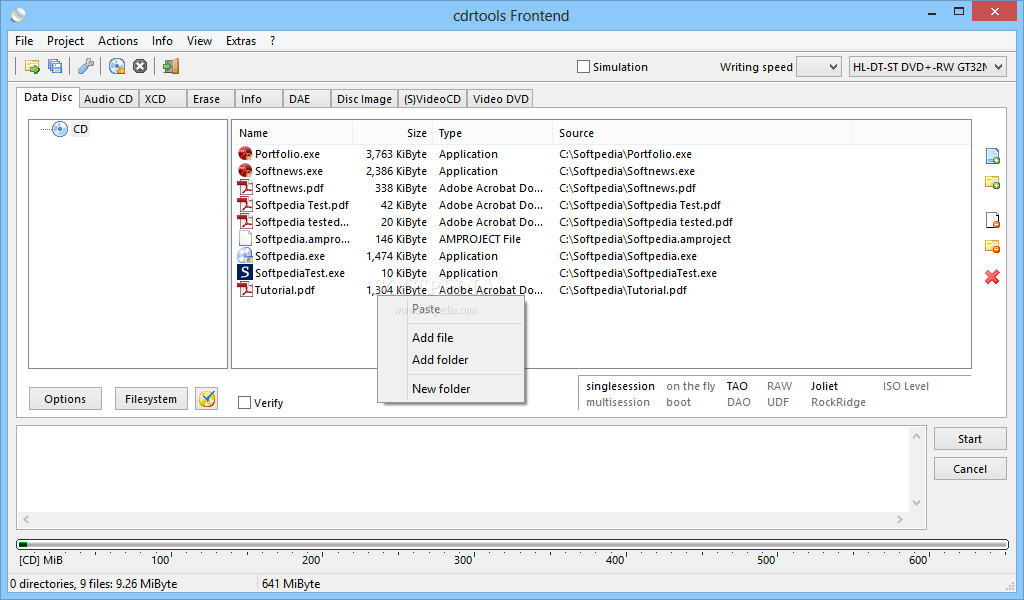The width and height of the screenshot is (1024, 600).
Task: Switch to the Video DVD tab
Action: tap(500, 99)
